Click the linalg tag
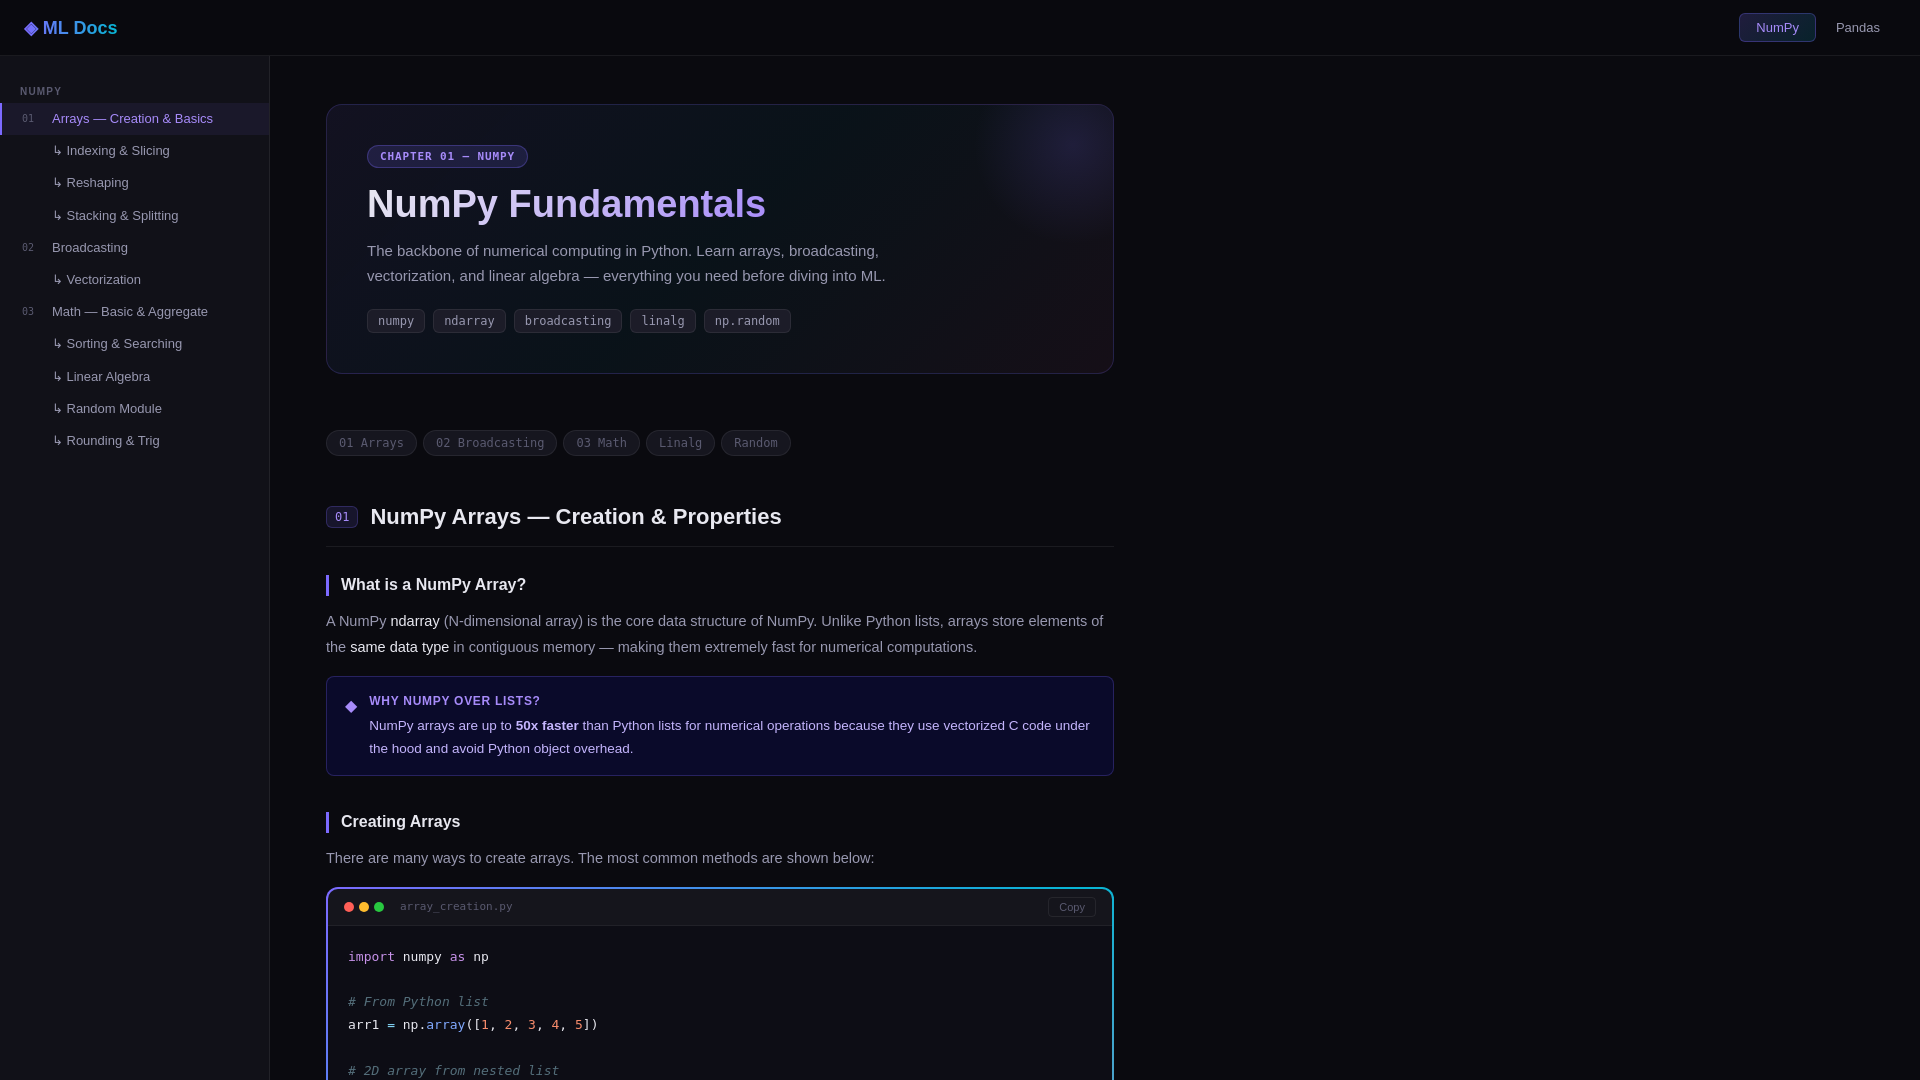The width and height of the screenshot is (1920, 1080). coord(663,321)
